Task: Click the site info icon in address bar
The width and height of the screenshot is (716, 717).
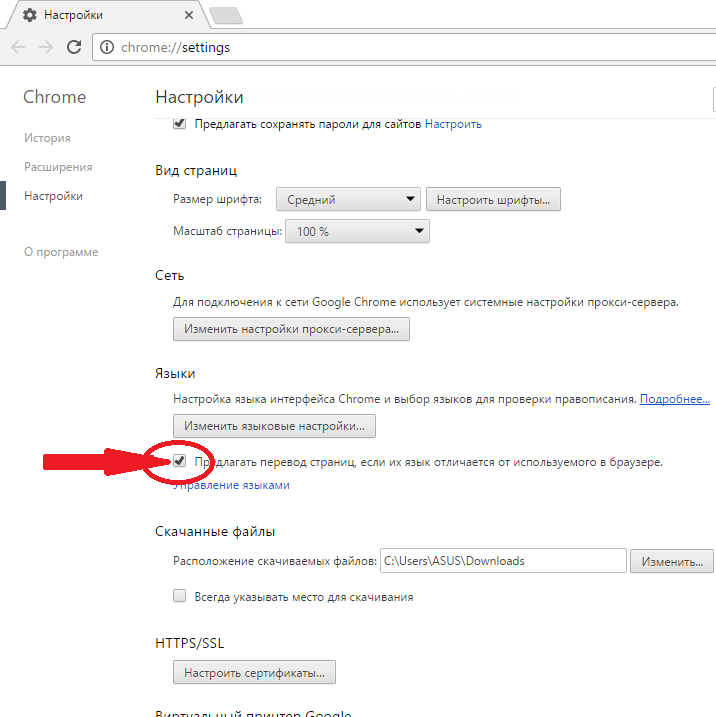Action: coord(107,47)
